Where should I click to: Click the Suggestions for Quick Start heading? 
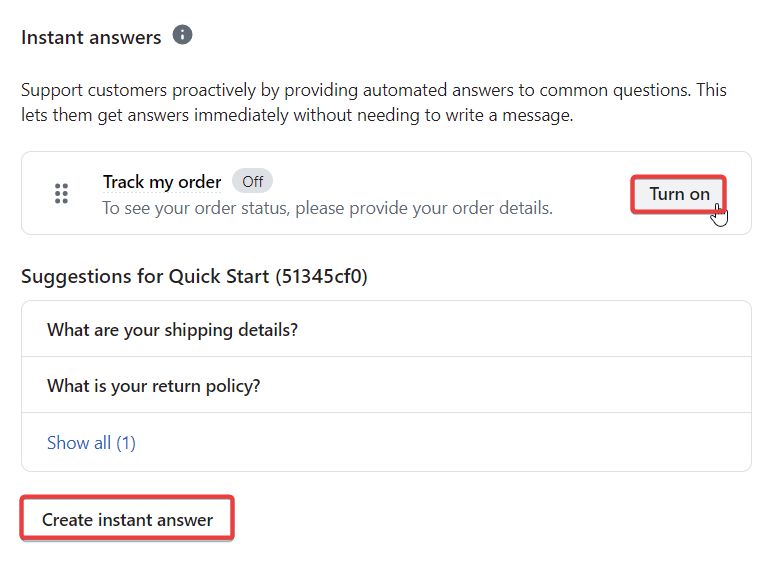tap(194, 276)
